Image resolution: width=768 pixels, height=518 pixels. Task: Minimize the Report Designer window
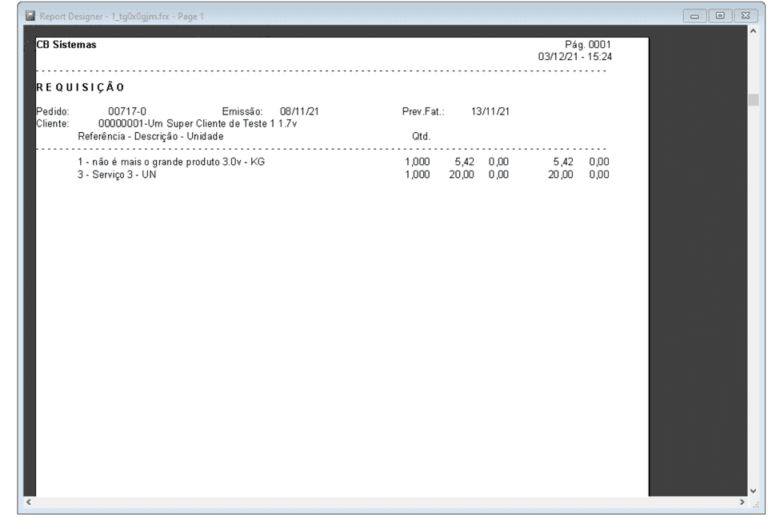[695, 16]
